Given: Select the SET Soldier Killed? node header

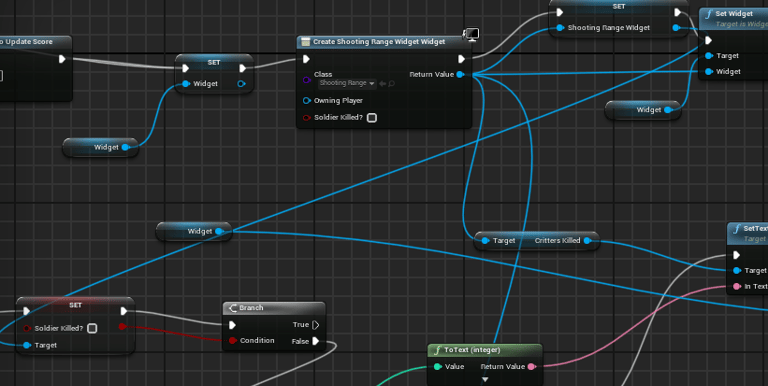Looking at the screenshot, I should coord(75,305).
